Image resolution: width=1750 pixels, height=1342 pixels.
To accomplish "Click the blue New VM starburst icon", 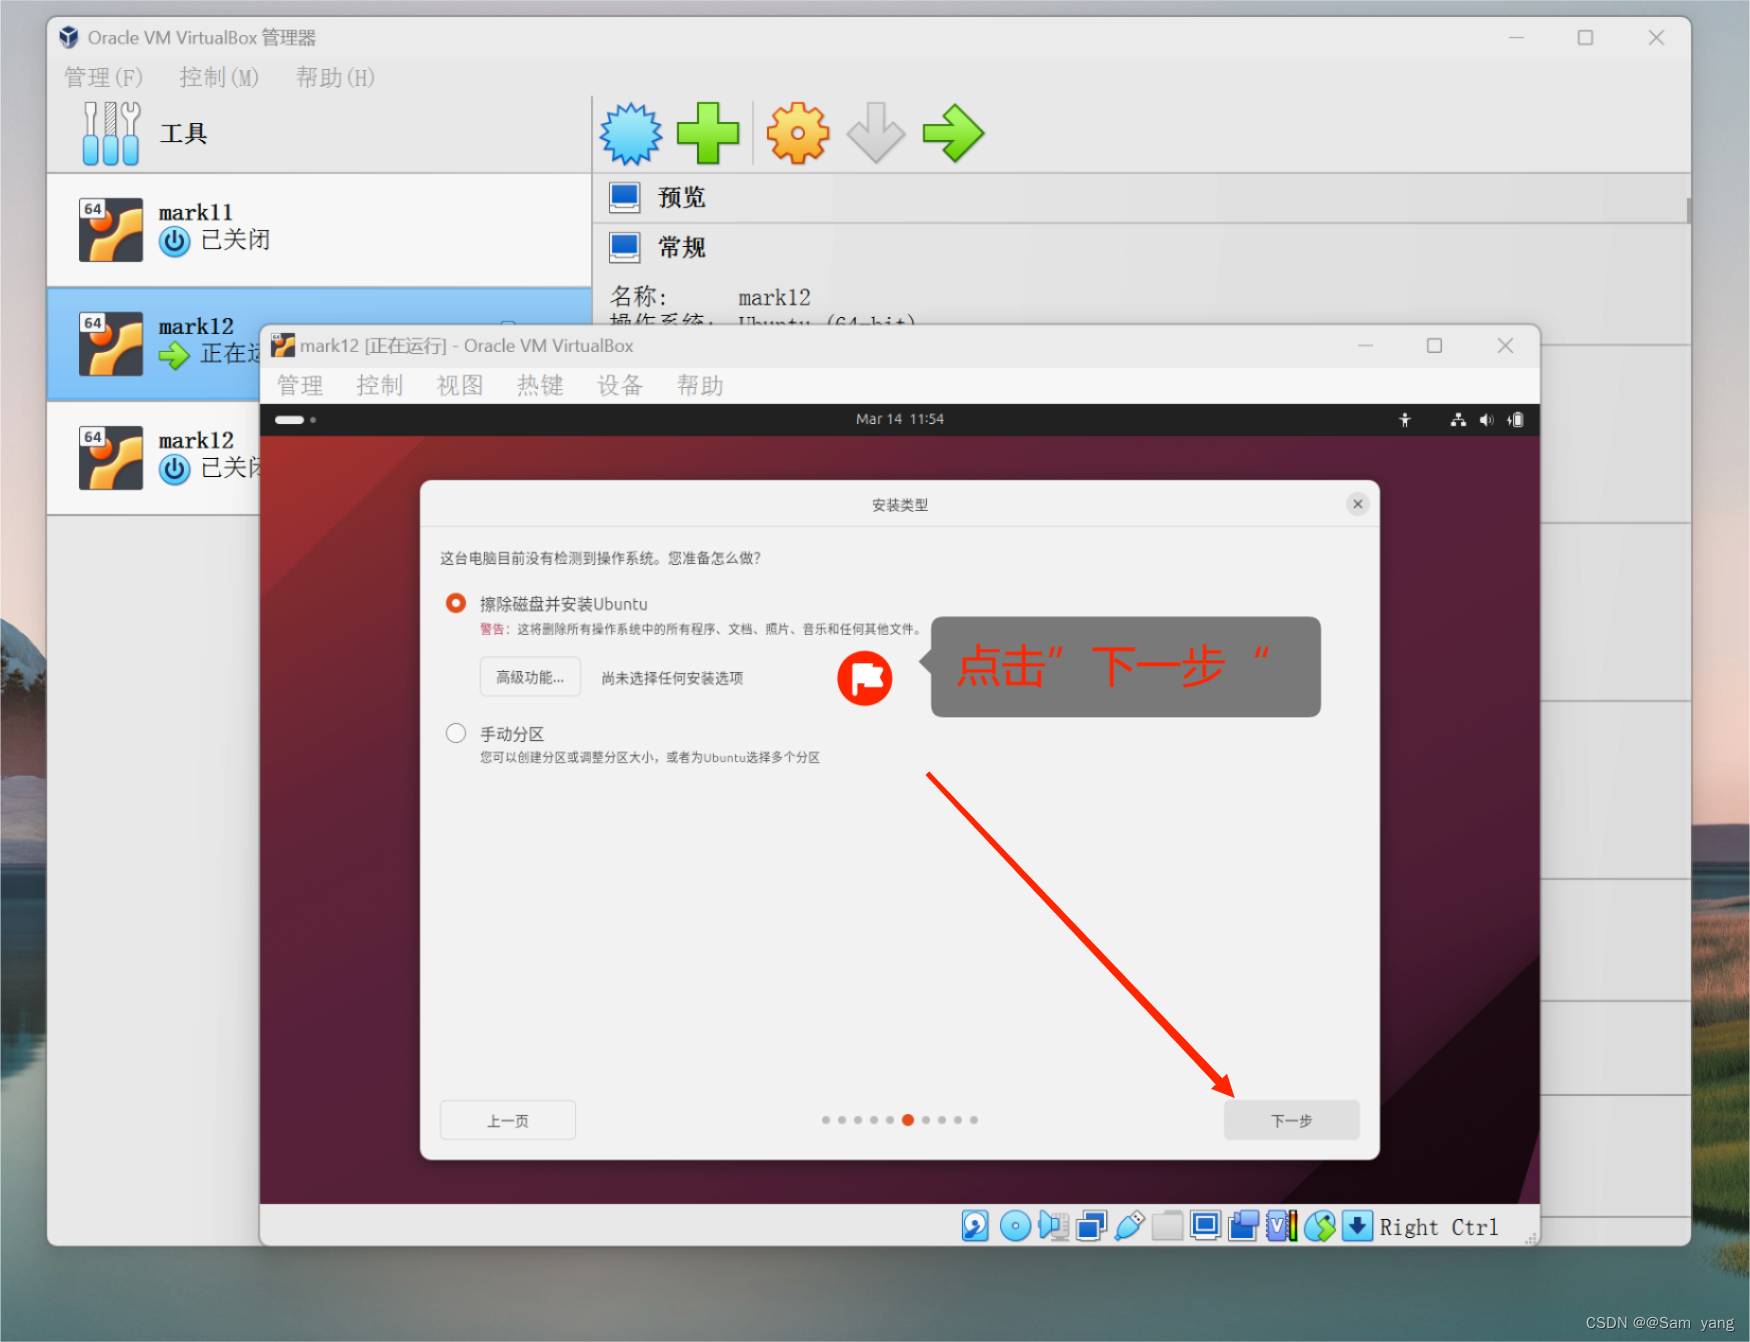I will point(630,133).
